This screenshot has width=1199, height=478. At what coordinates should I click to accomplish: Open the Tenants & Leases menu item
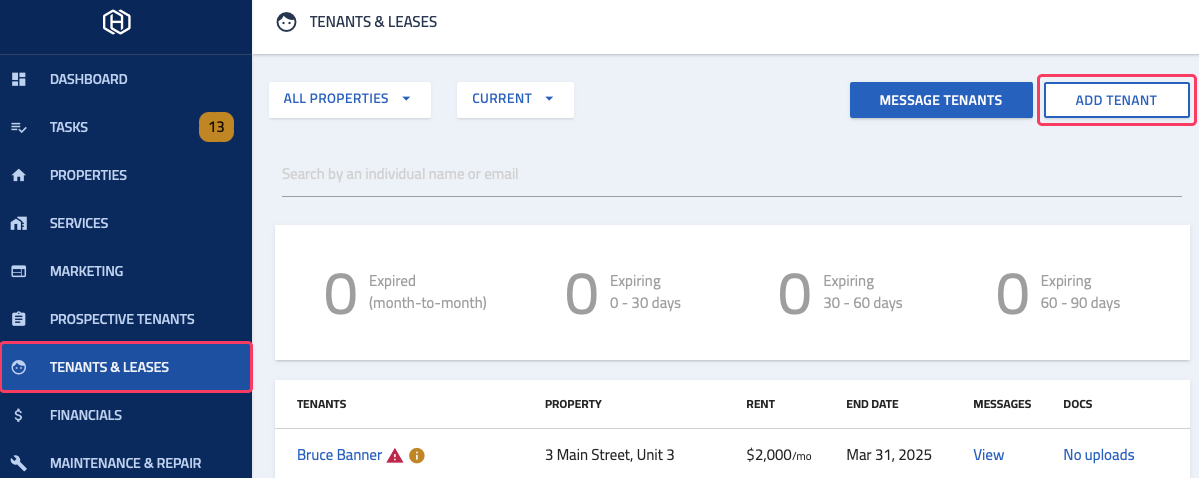[x=126, y=367]
